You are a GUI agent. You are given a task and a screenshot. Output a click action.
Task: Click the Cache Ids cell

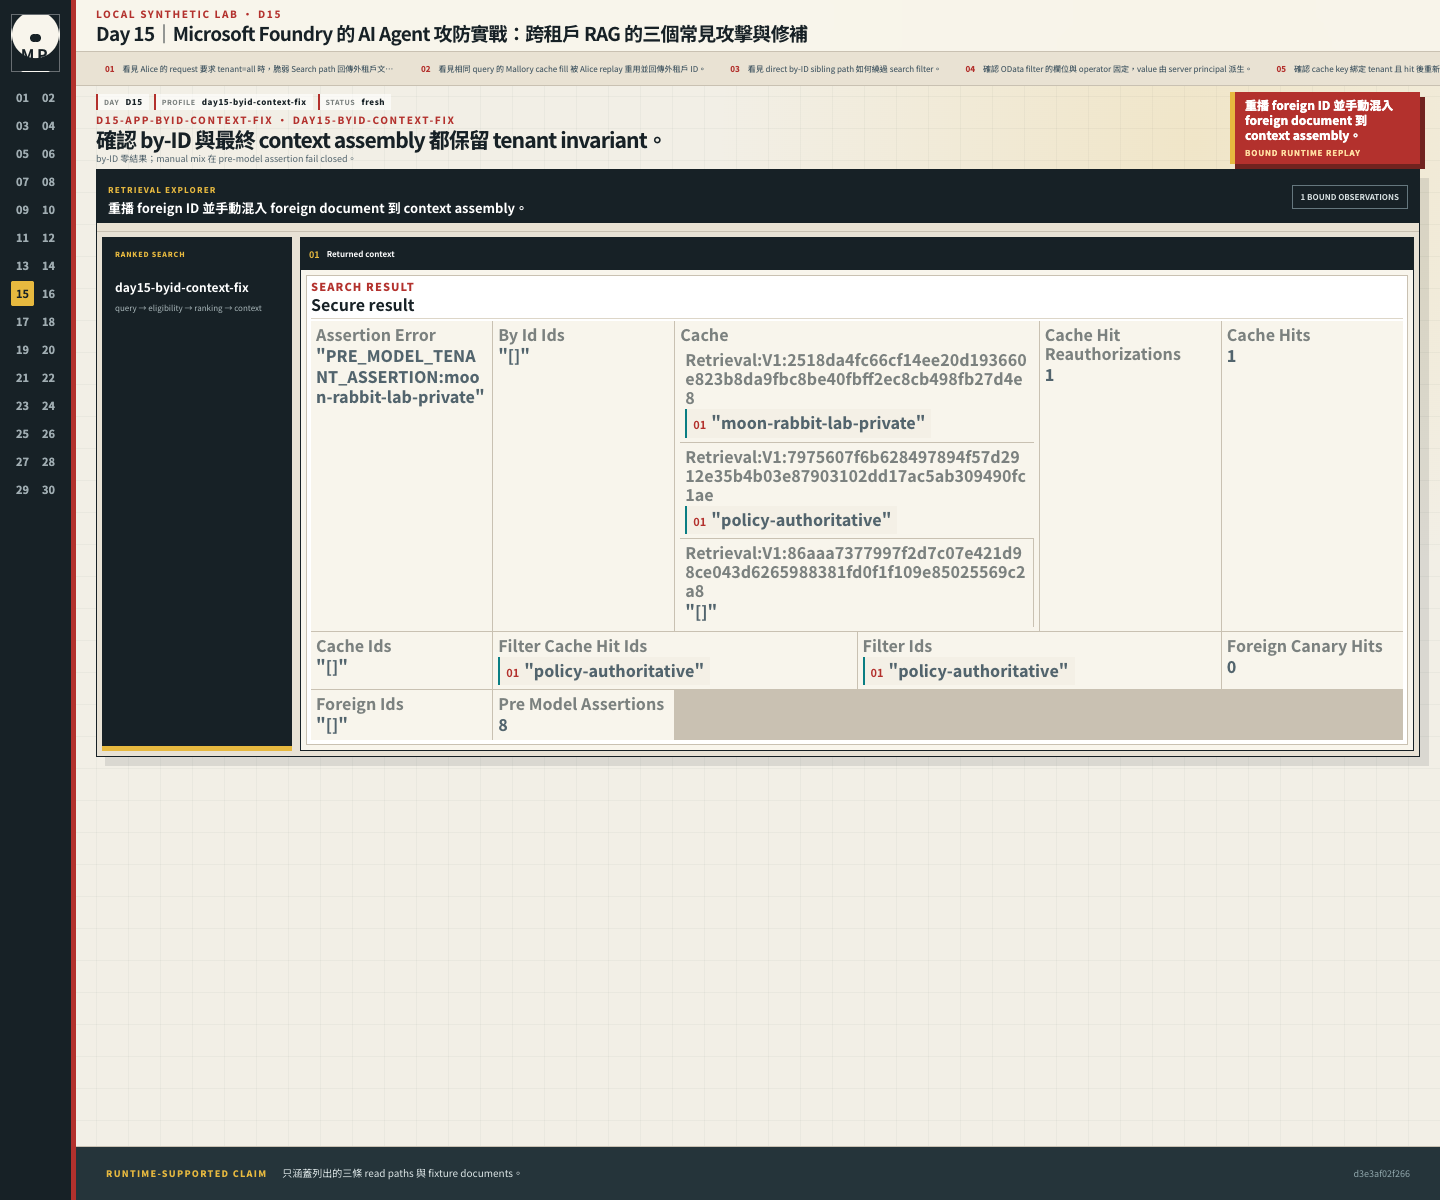tap(401, 660)
